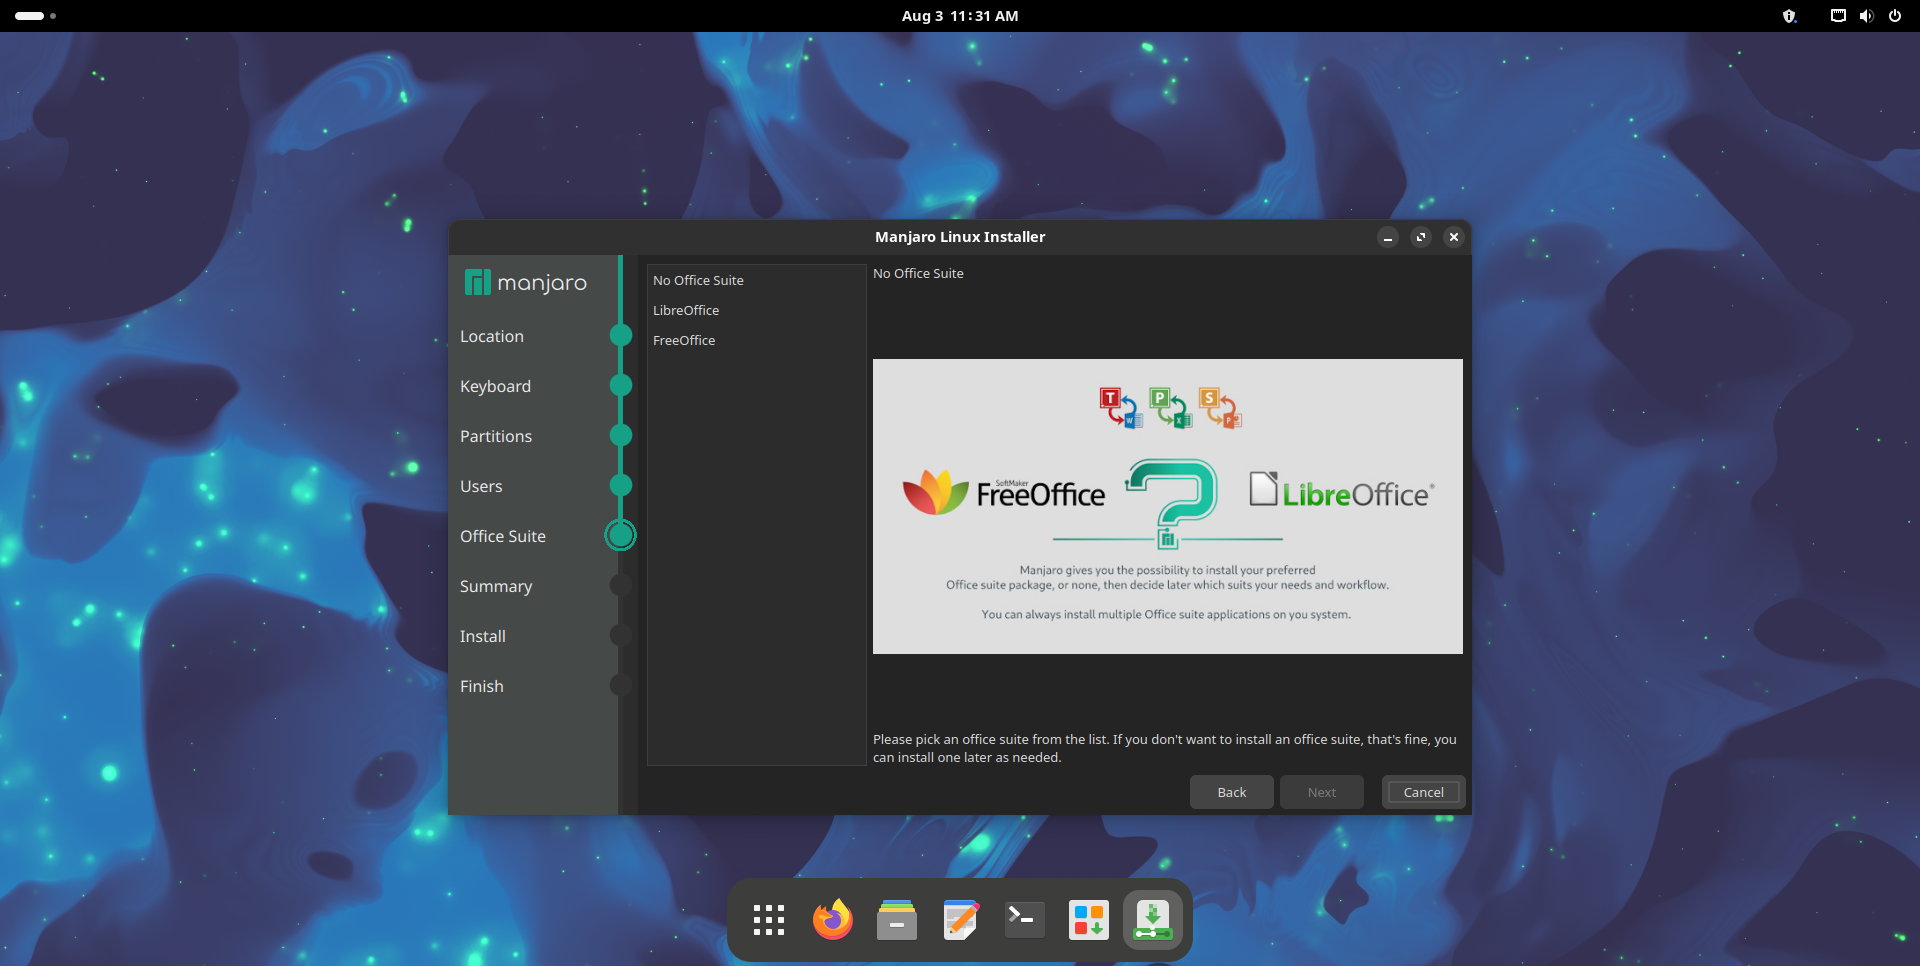Open the Location step in the sidebar
Screen dimensions: 1920x966
pyautogui.click(x=492, y=336)
